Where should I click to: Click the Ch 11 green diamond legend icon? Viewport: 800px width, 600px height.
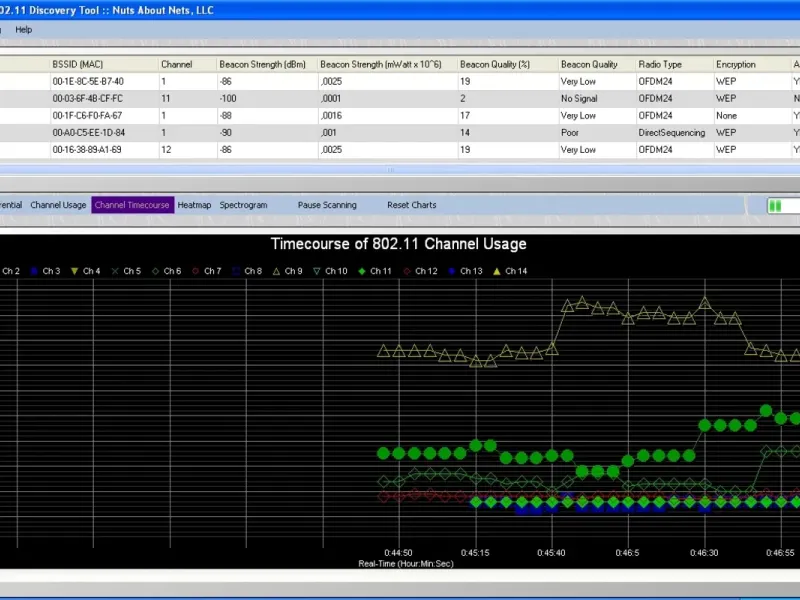coord(361,271)
